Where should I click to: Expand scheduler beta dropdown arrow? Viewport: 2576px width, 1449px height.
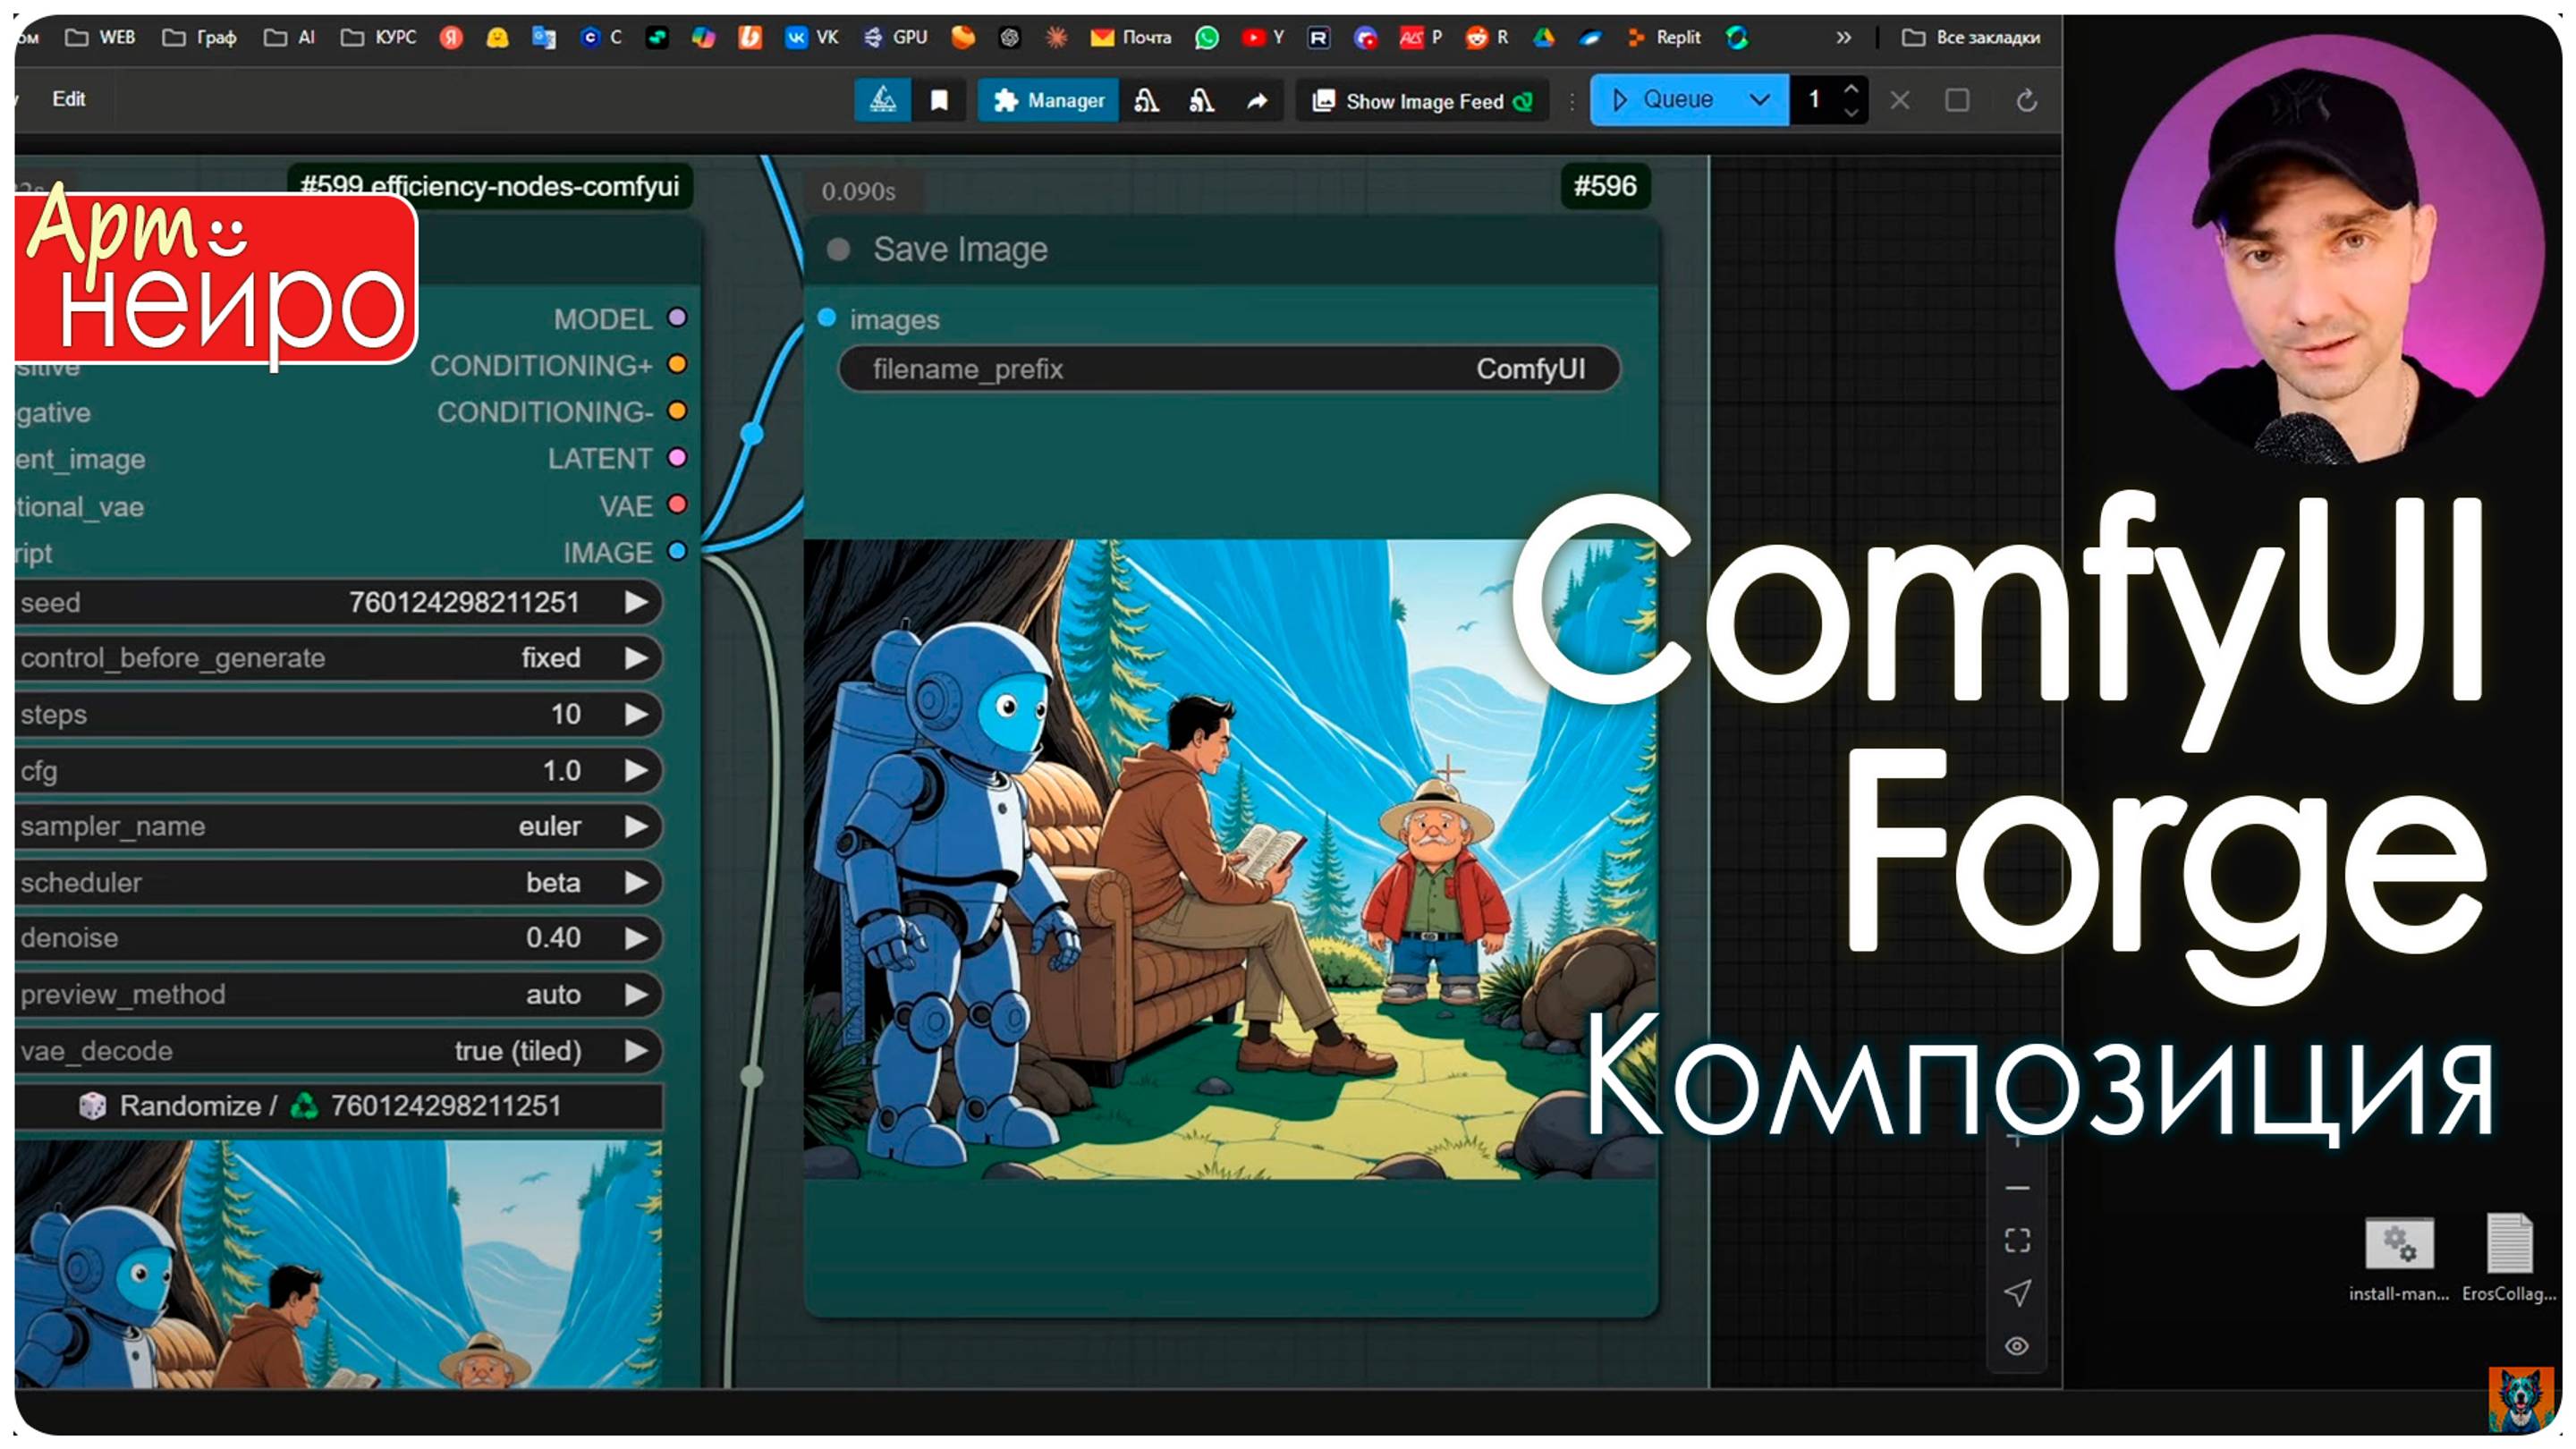click(x=637, y=881)
